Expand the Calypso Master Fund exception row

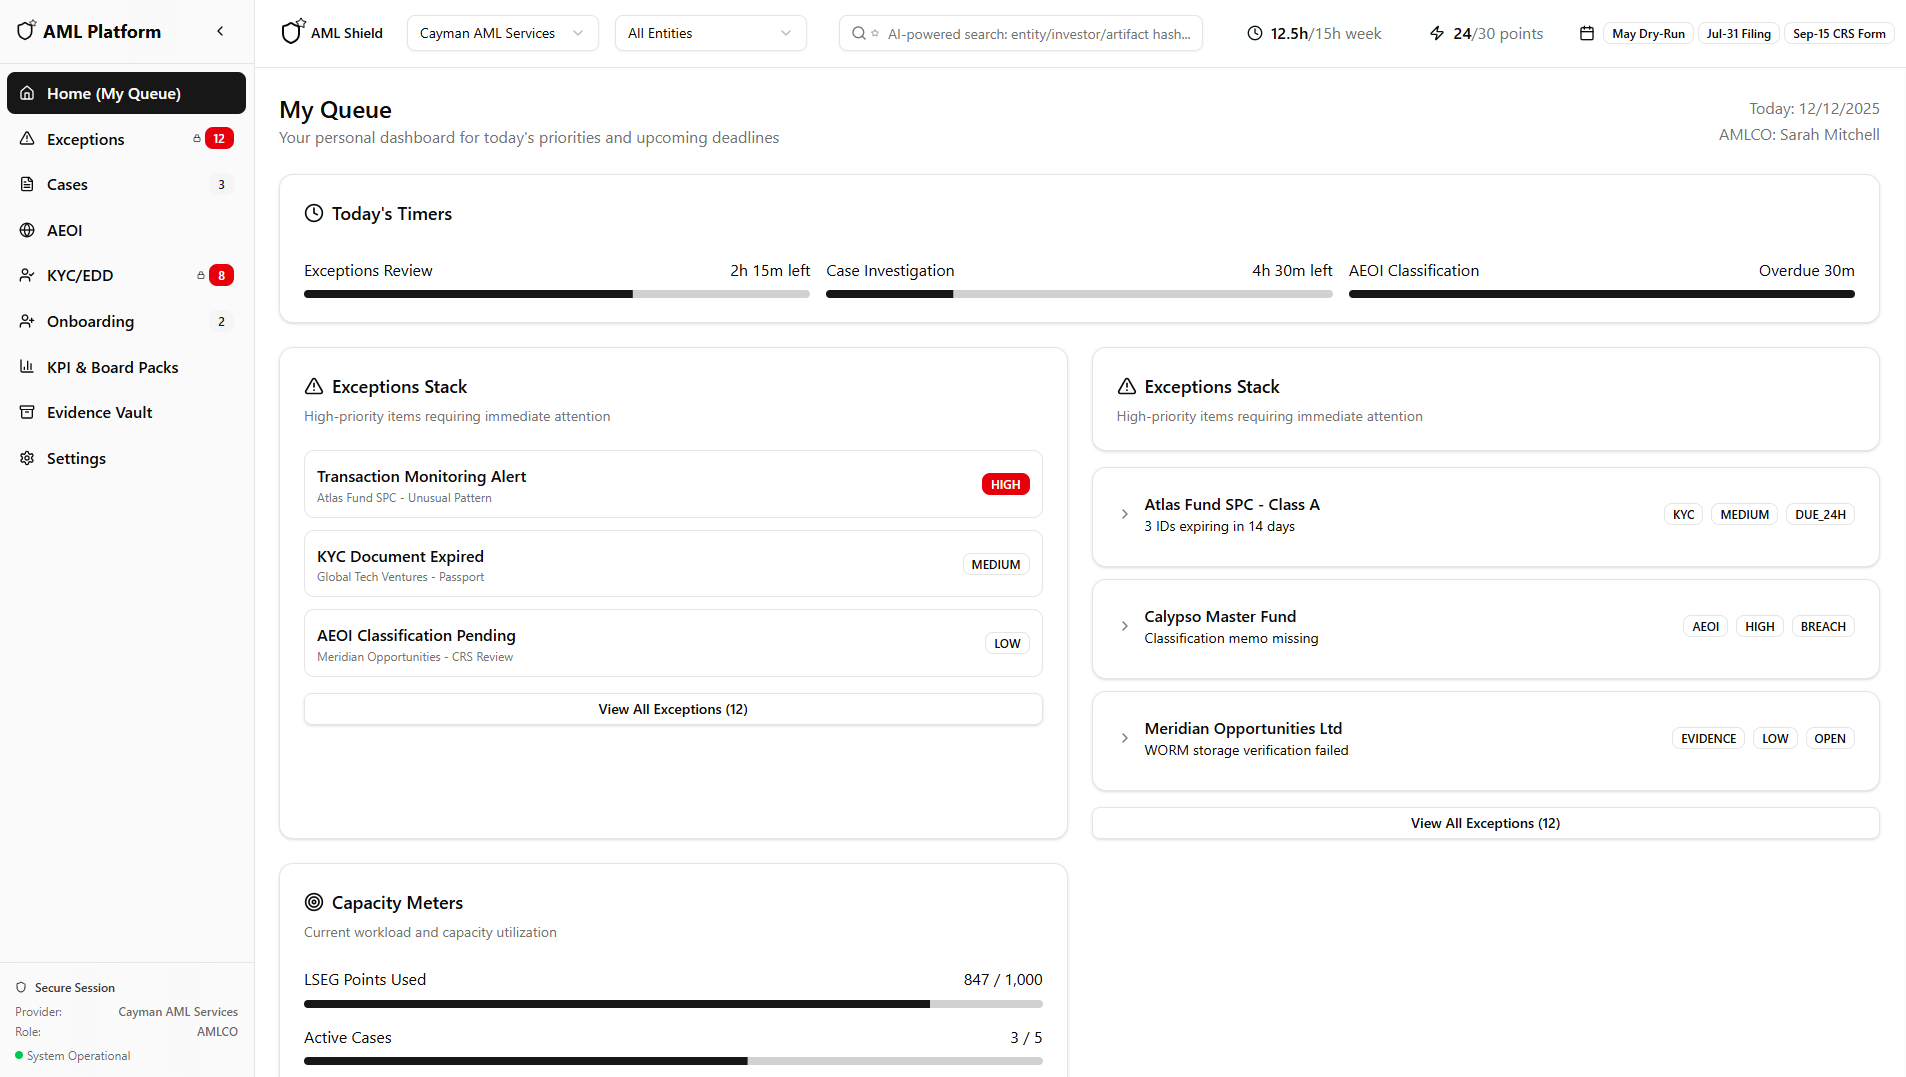(x=1124, y=627)
